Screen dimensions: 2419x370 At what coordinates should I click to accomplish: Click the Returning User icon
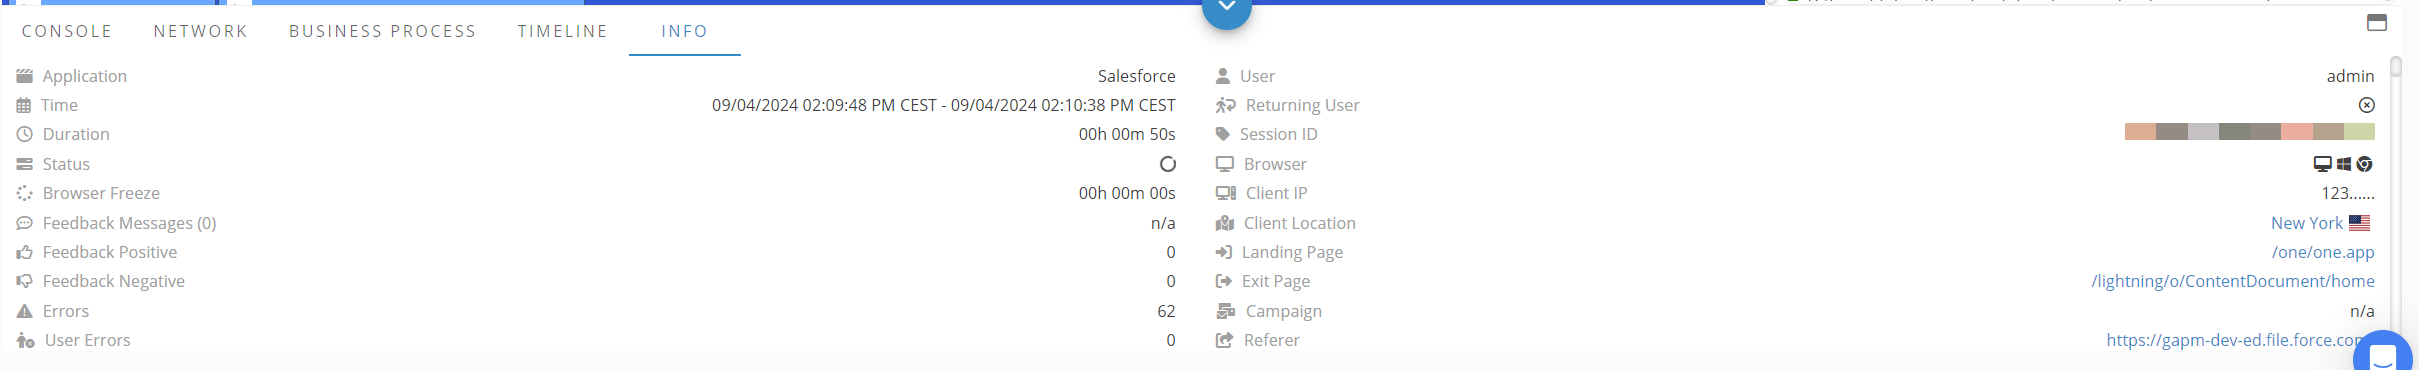point(1226,105)
